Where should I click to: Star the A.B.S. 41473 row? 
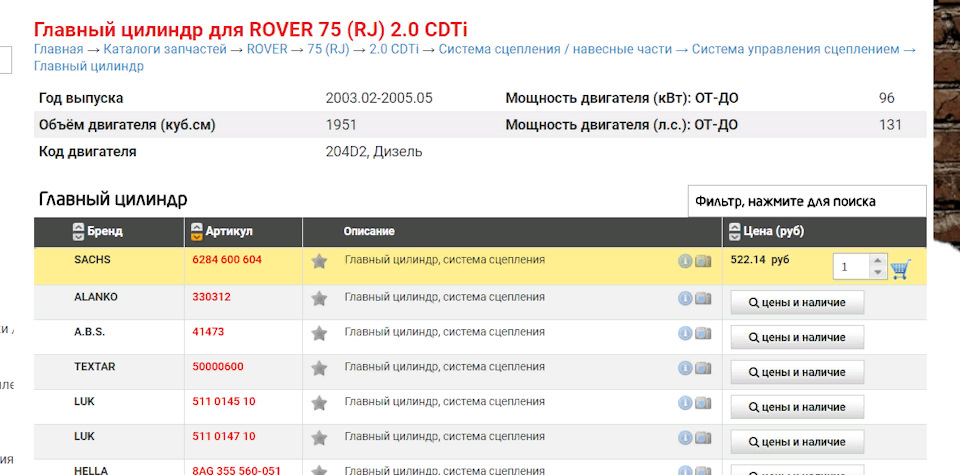click(319, 334)
